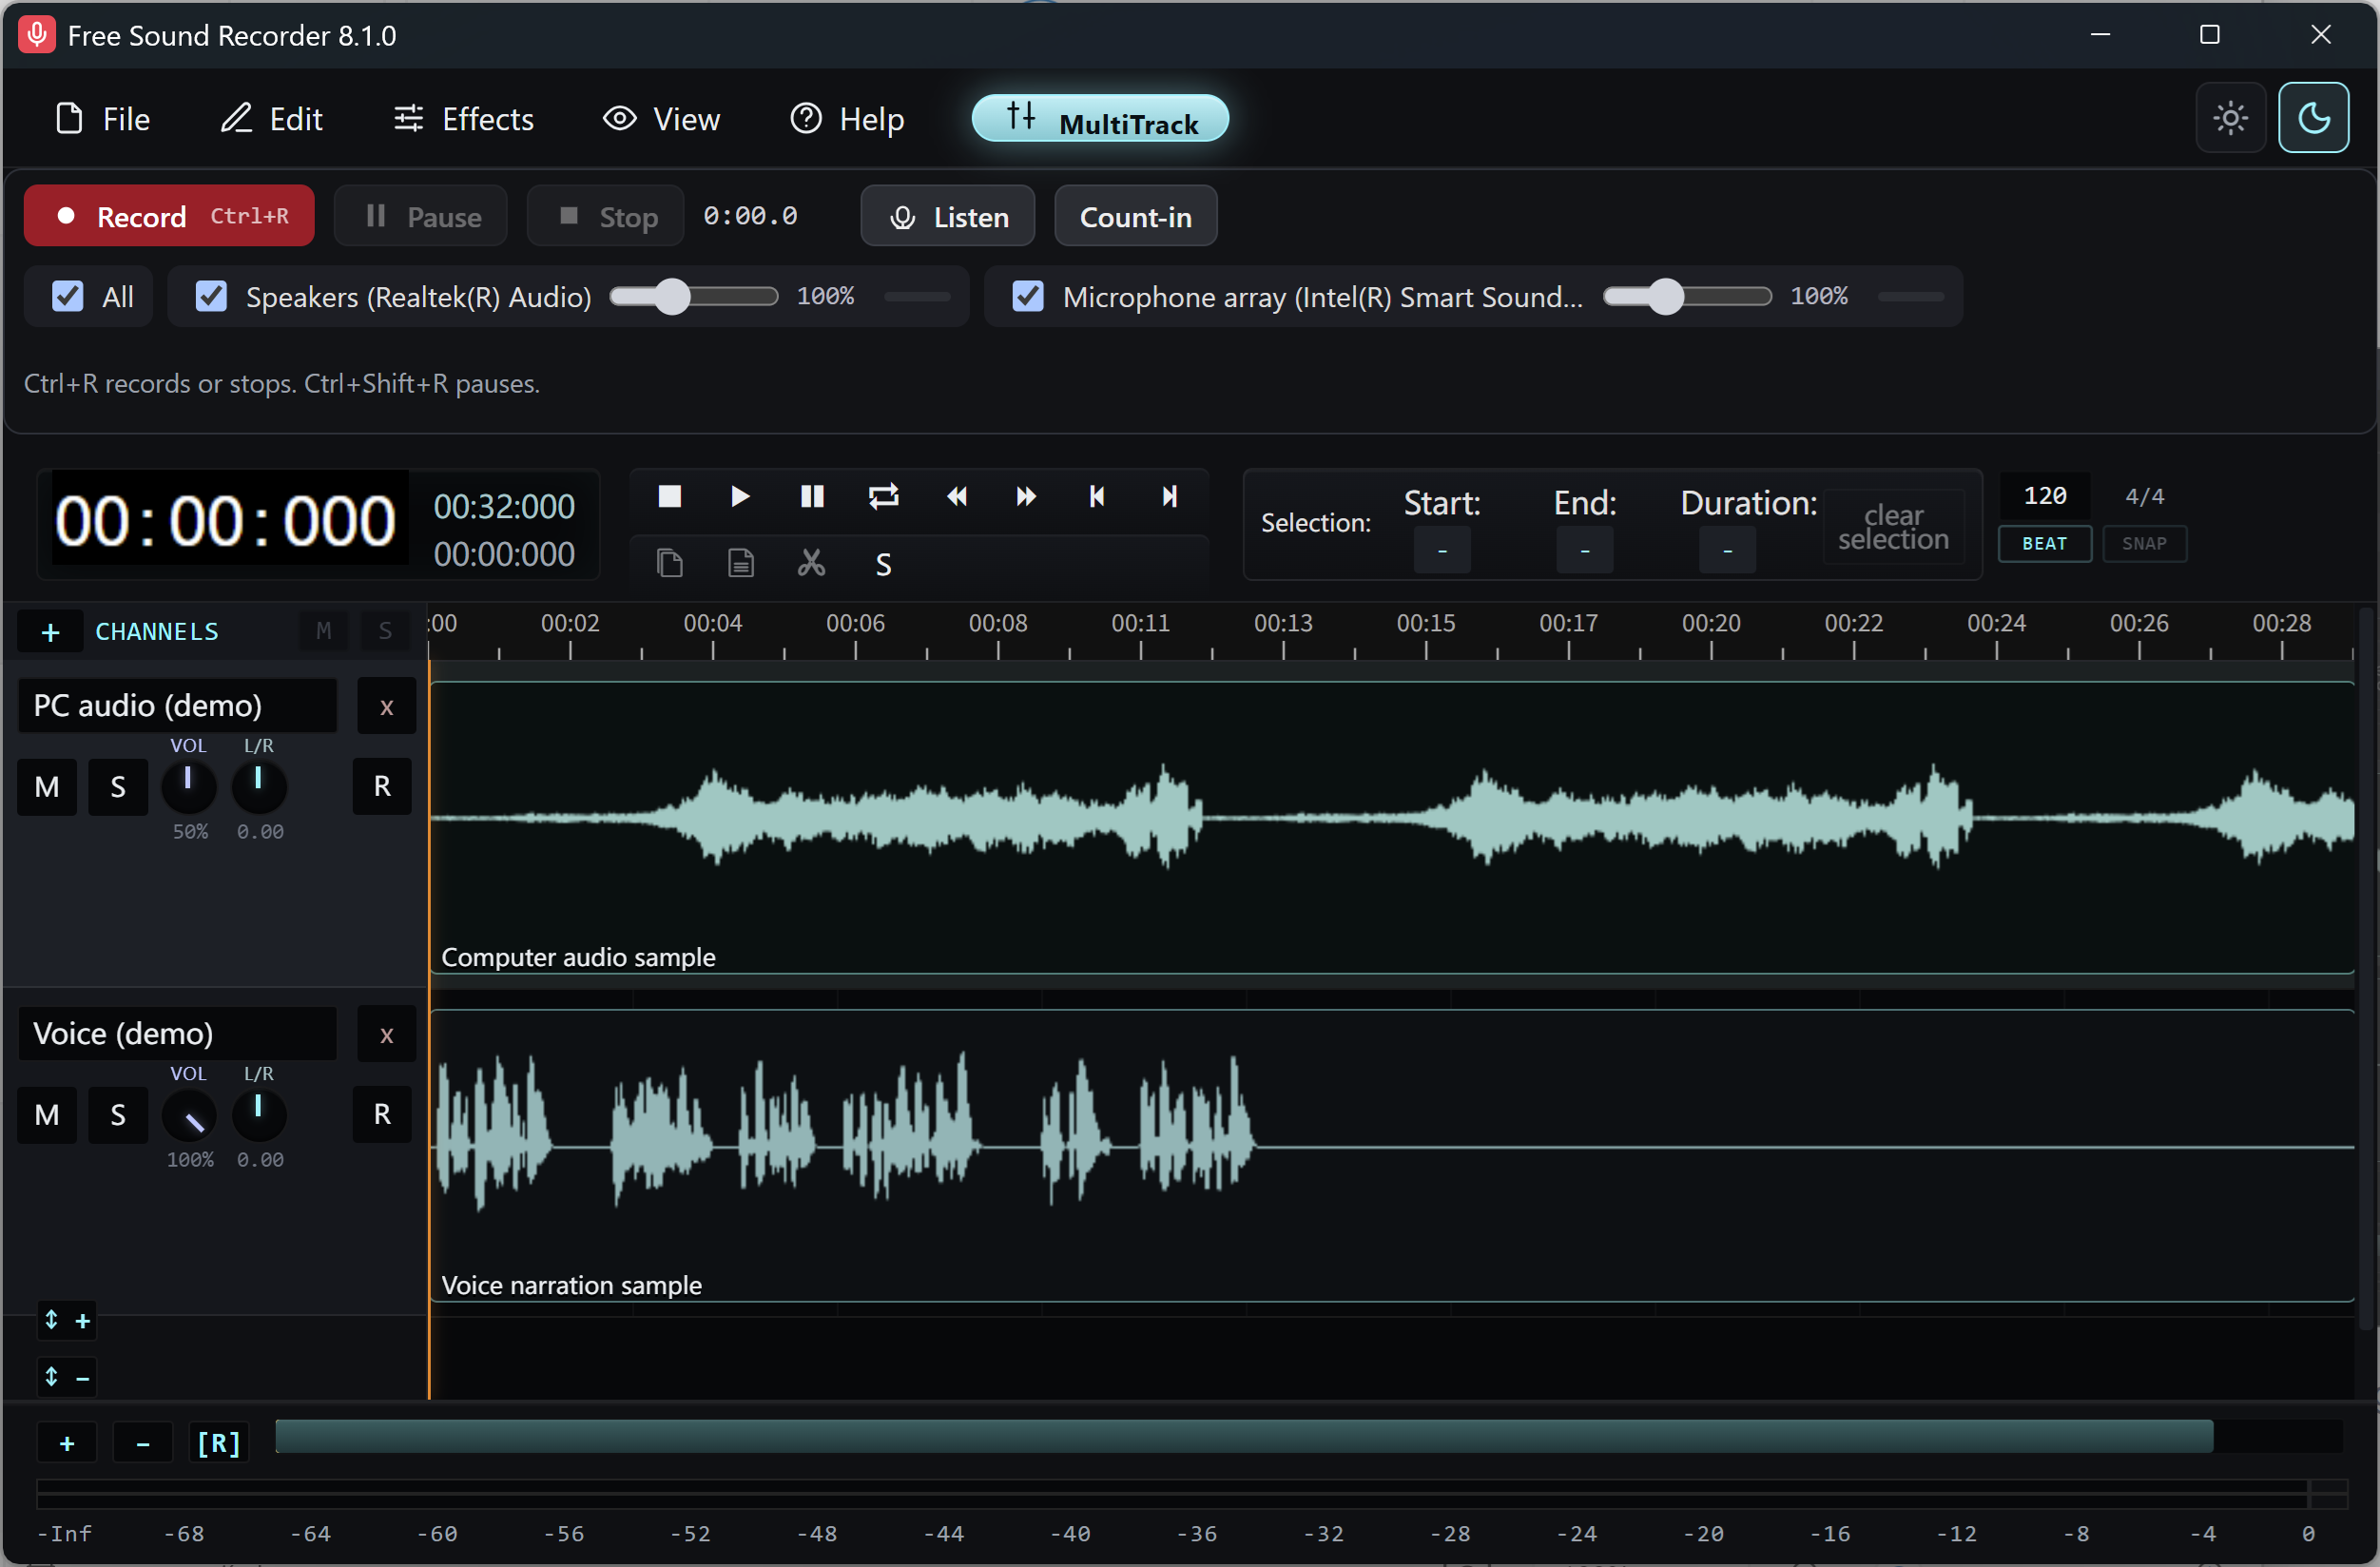Toggle the SNAP button

click(2144, 544)
